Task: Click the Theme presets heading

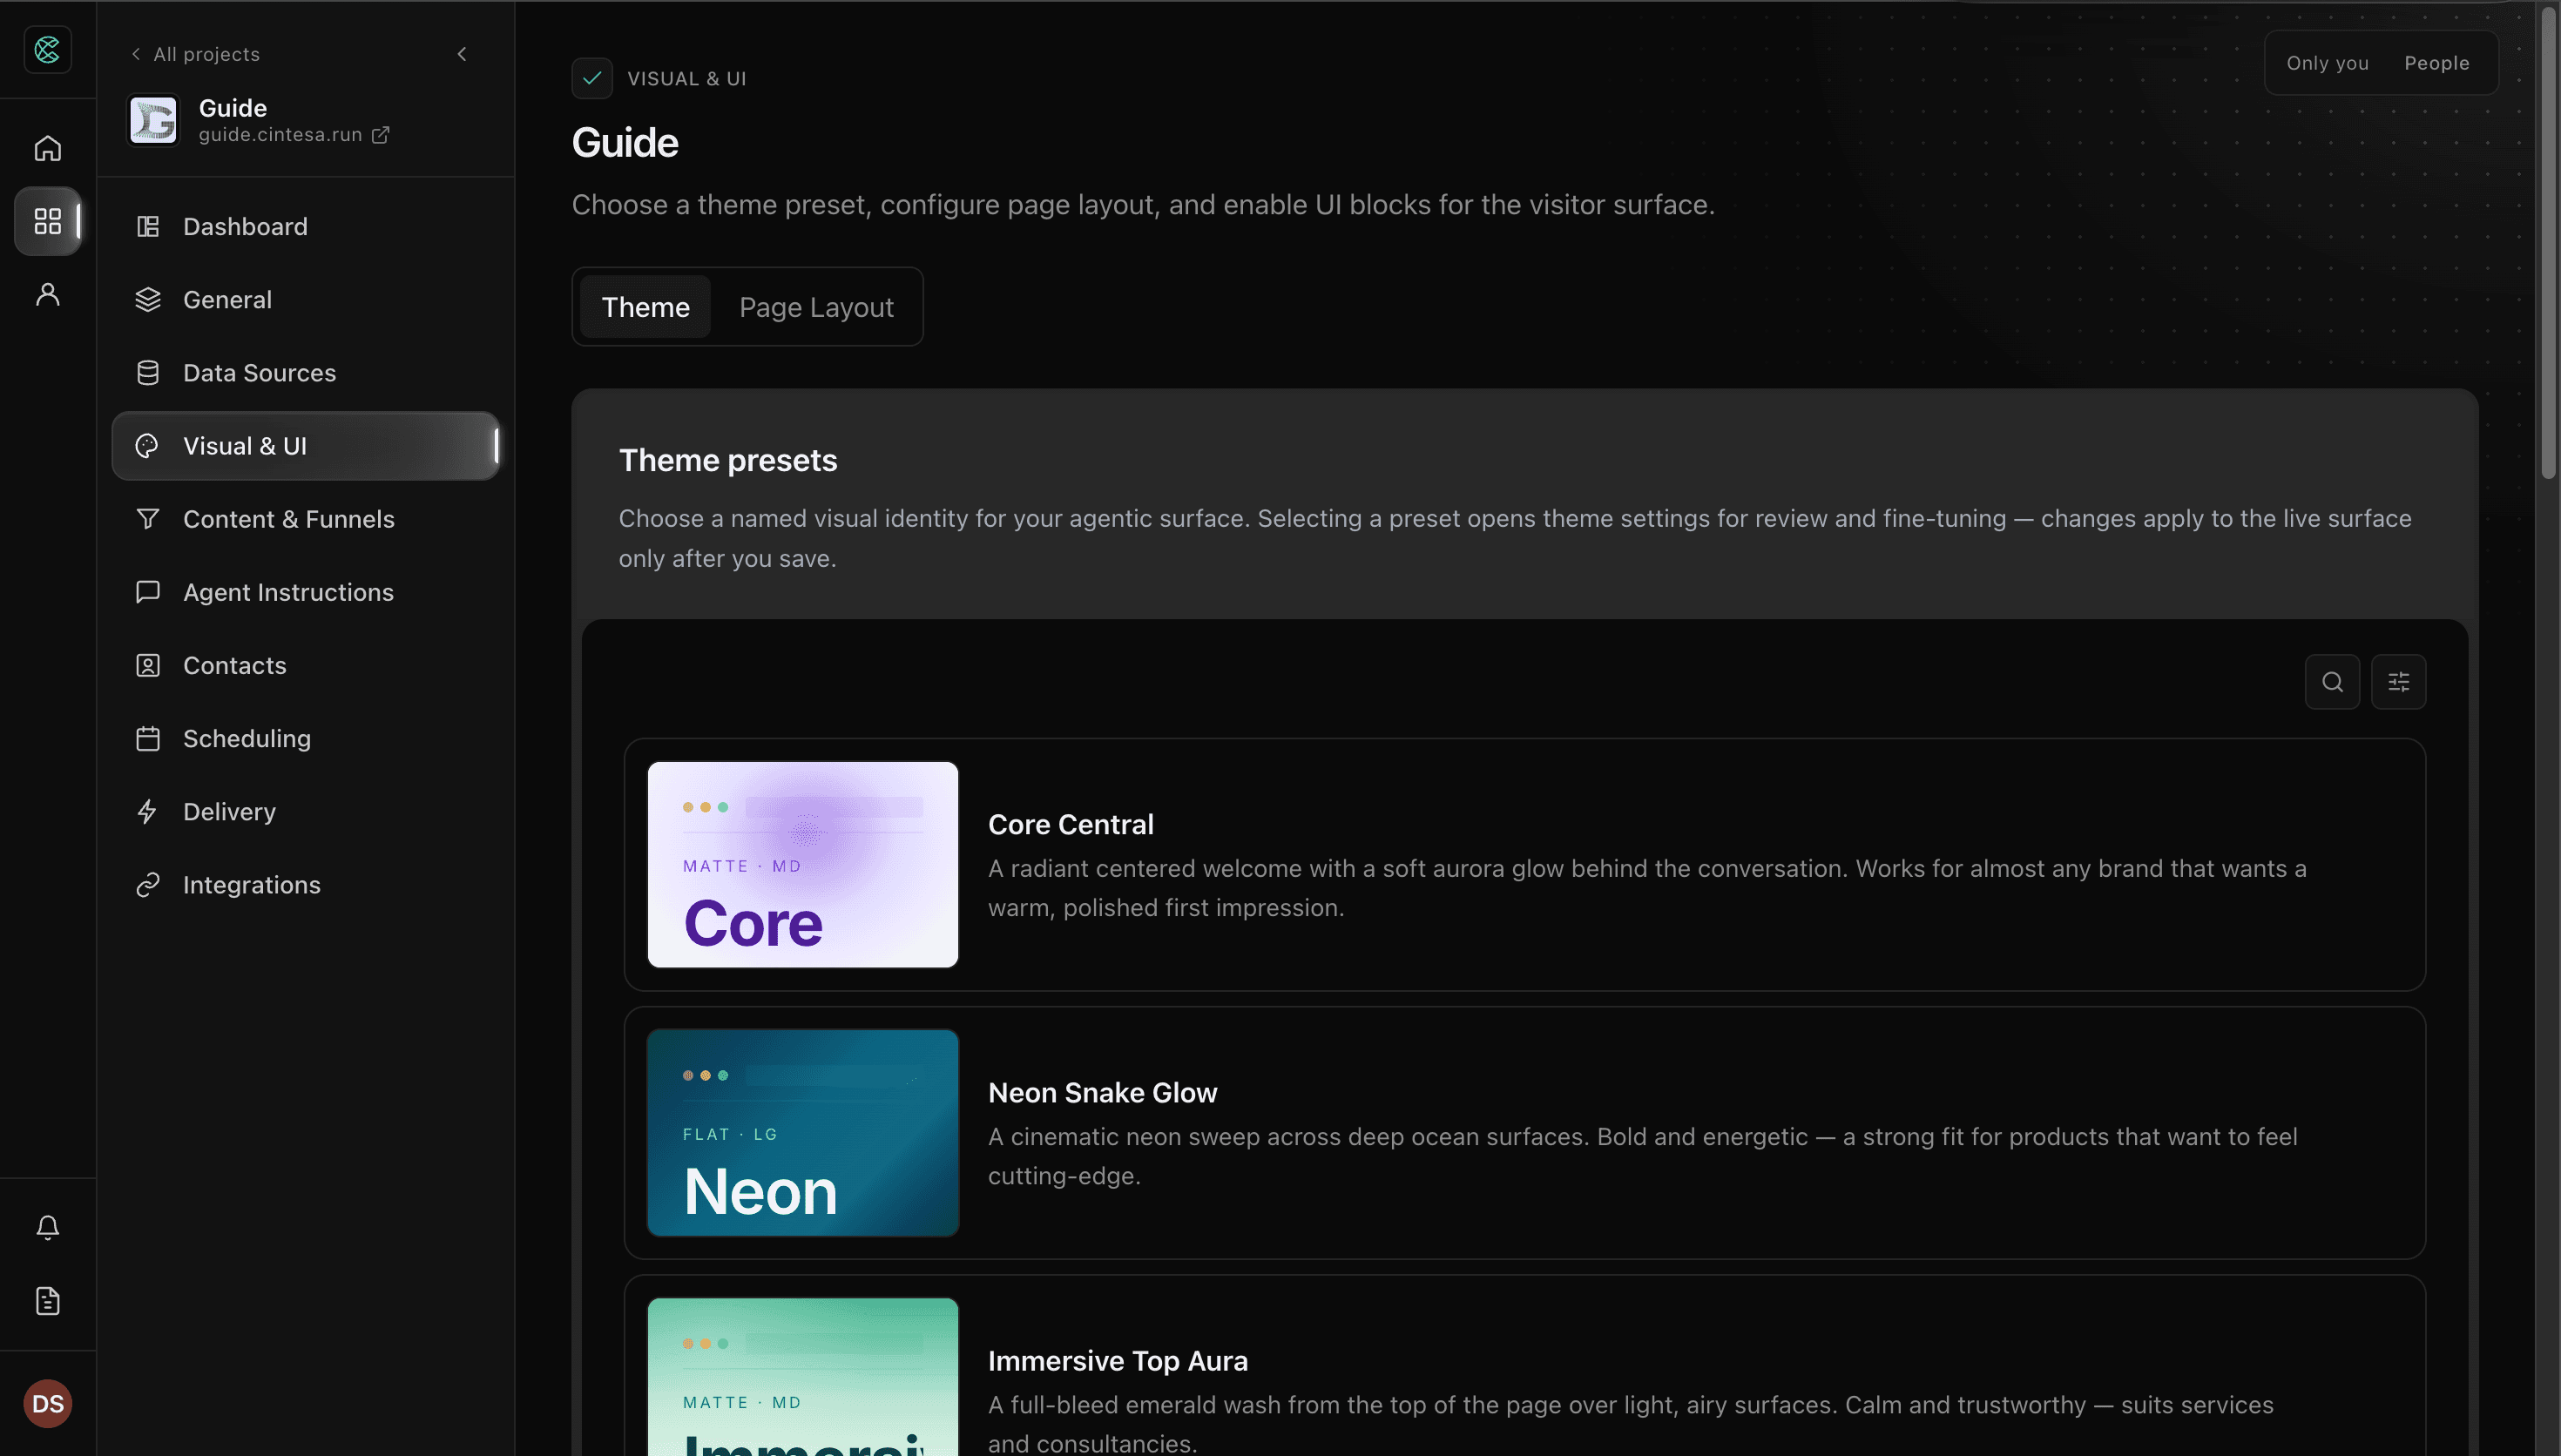Action: 727,461
